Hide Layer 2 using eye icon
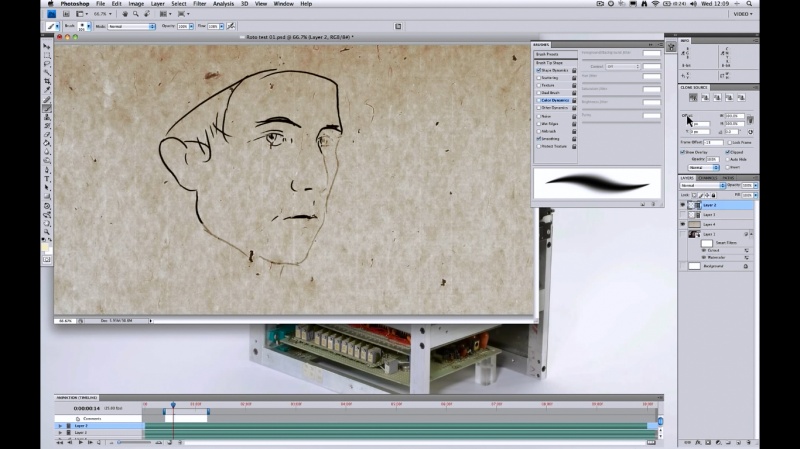800x449 pixels. pyautogui.click(x=684, y=205)
